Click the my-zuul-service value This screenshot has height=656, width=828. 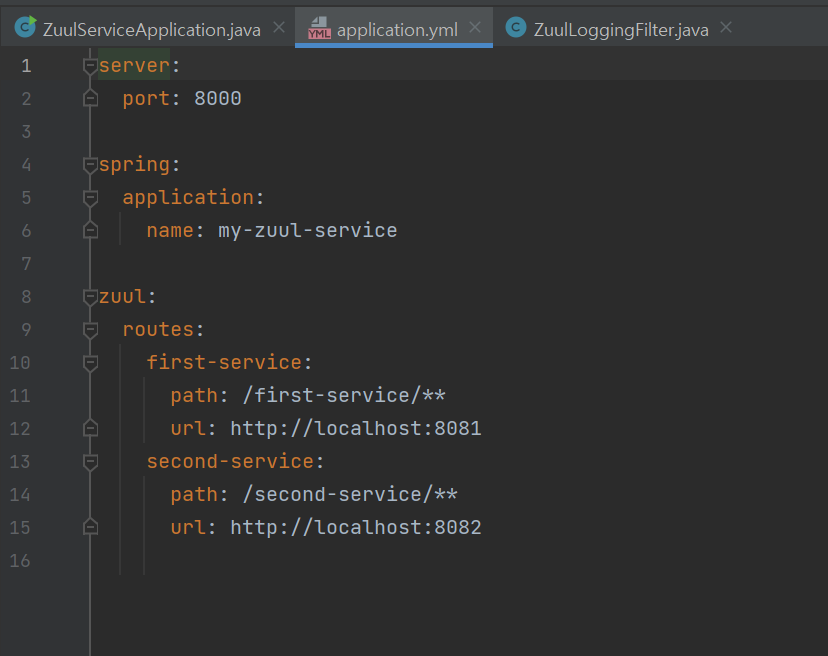click(308, 231)
